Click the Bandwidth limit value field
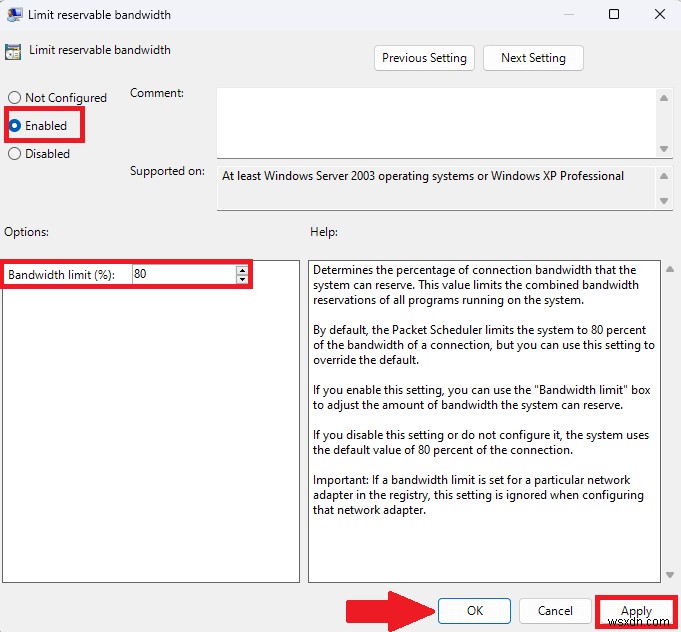The image size is (681, 632). point(184,274)
